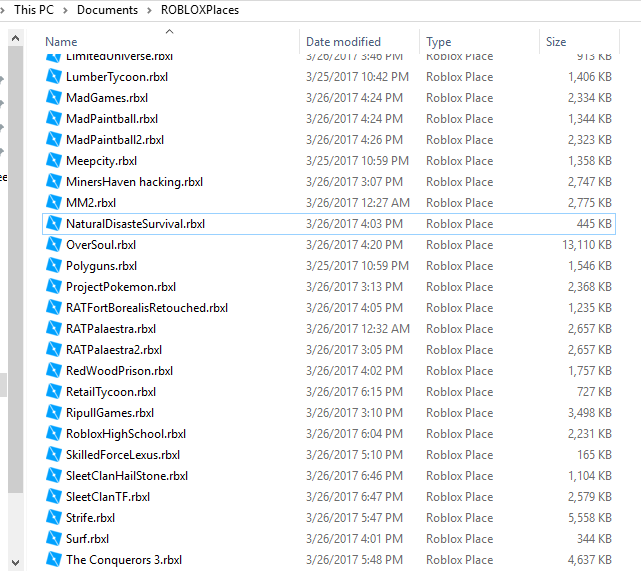This screenshot has height=575, width=641.
Task: Click the RetailTycoon.rbxl file icon
Action: point(54,392)
